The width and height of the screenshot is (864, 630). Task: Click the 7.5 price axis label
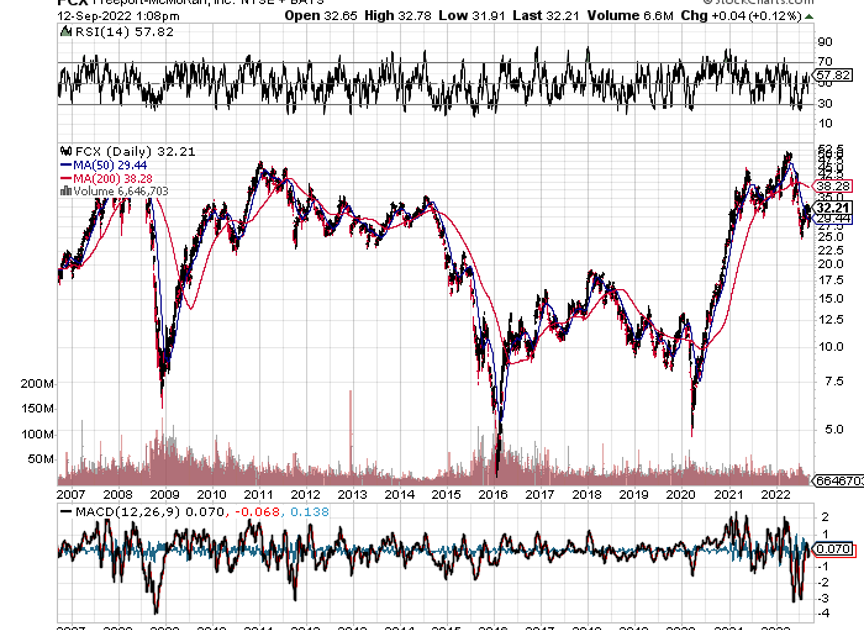click(x=834, y=381)
